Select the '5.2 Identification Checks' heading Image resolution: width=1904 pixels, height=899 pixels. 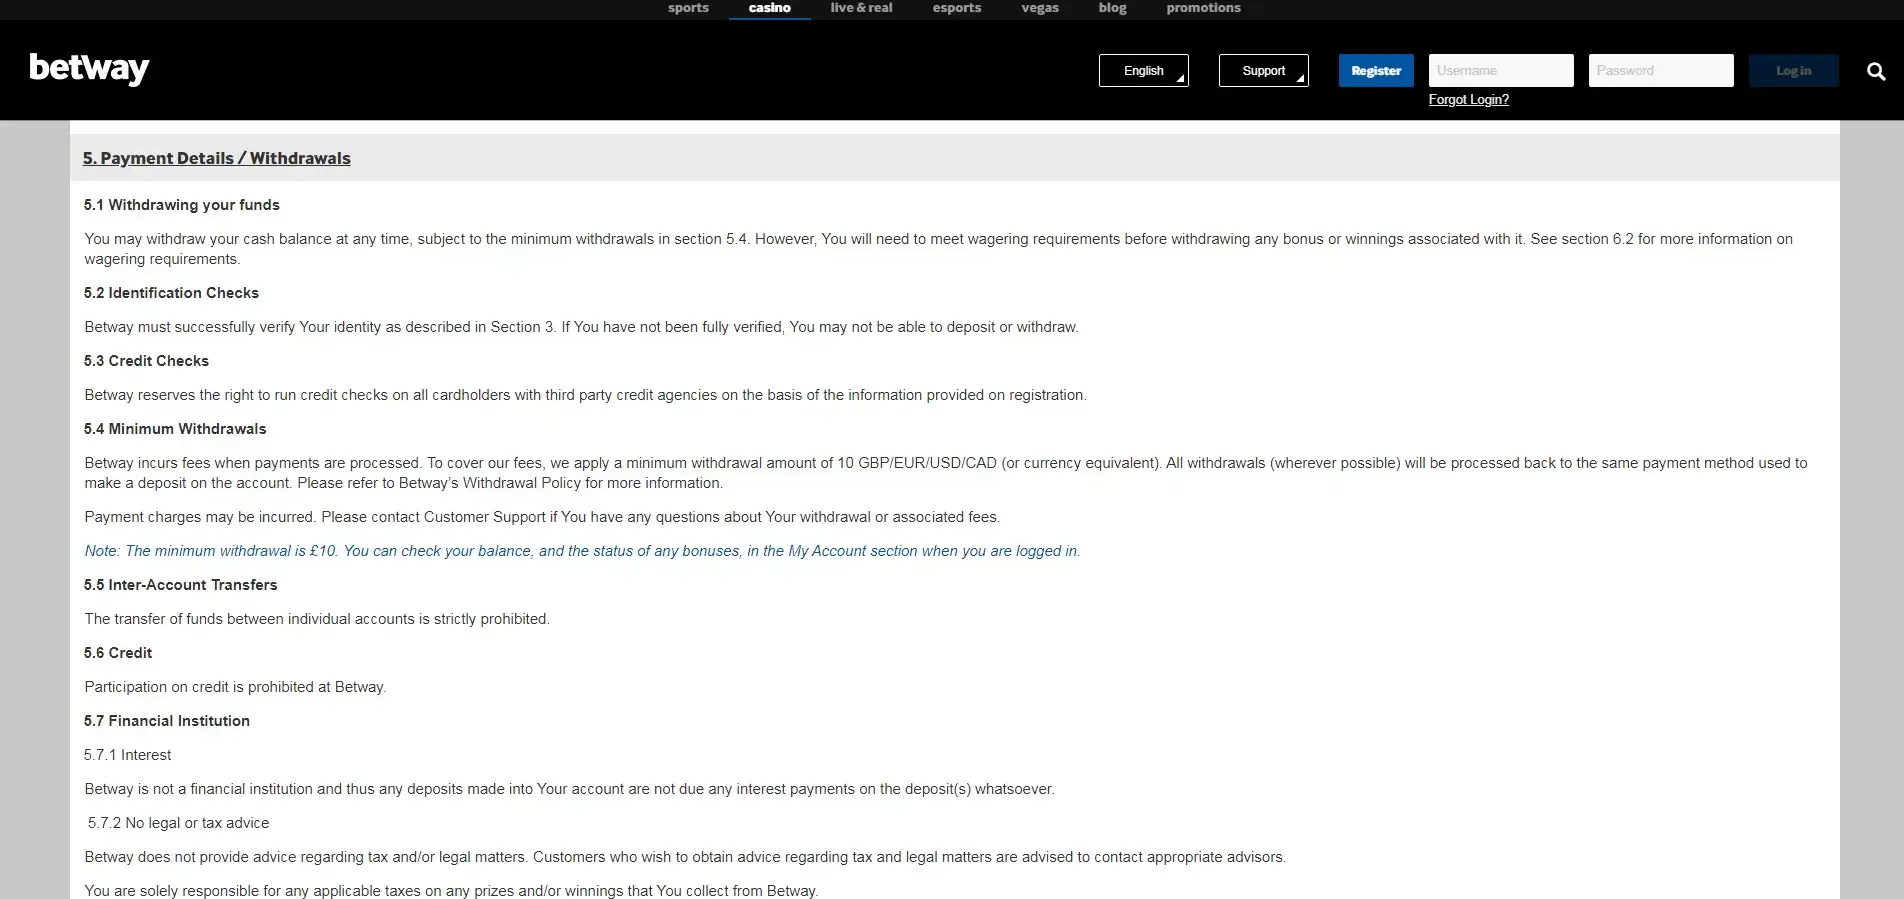click(x=171, y=293)
